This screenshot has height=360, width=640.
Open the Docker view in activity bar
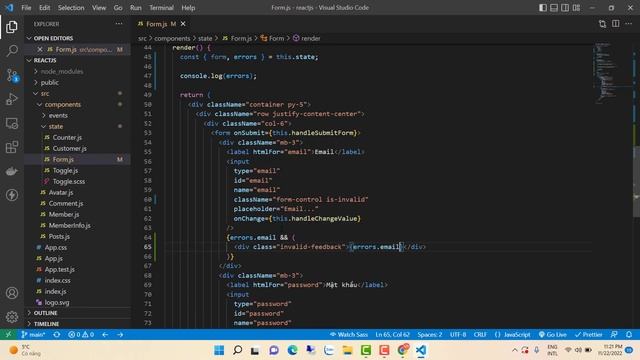pyautogui.click(x=12, y=171)
